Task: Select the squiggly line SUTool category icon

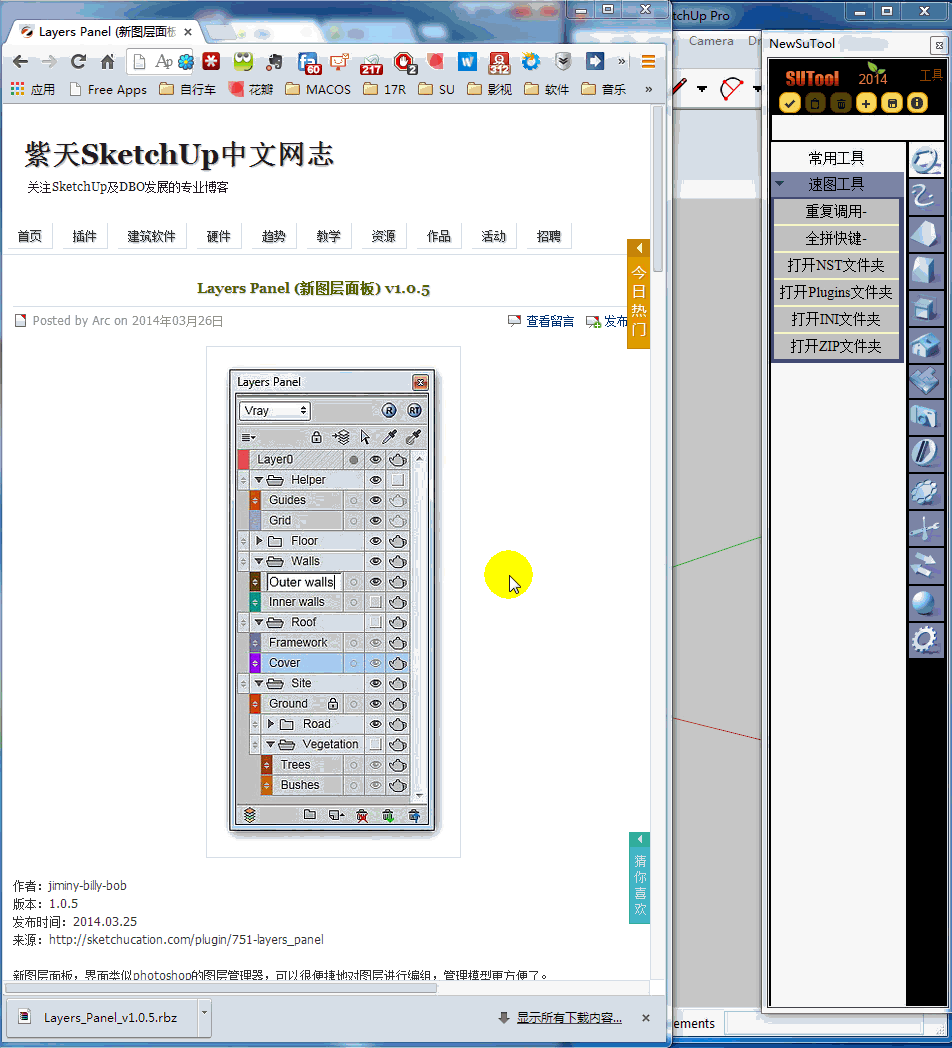Action: (925, 195)
